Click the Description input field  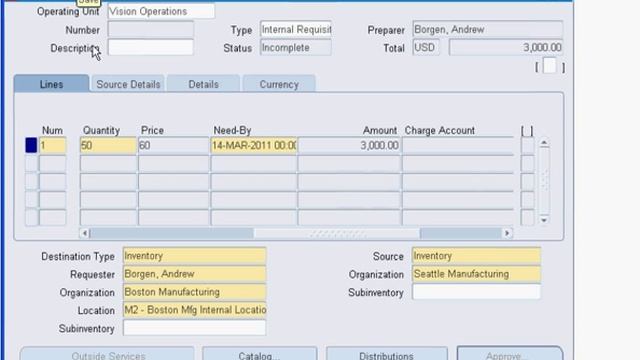point(151,48)
